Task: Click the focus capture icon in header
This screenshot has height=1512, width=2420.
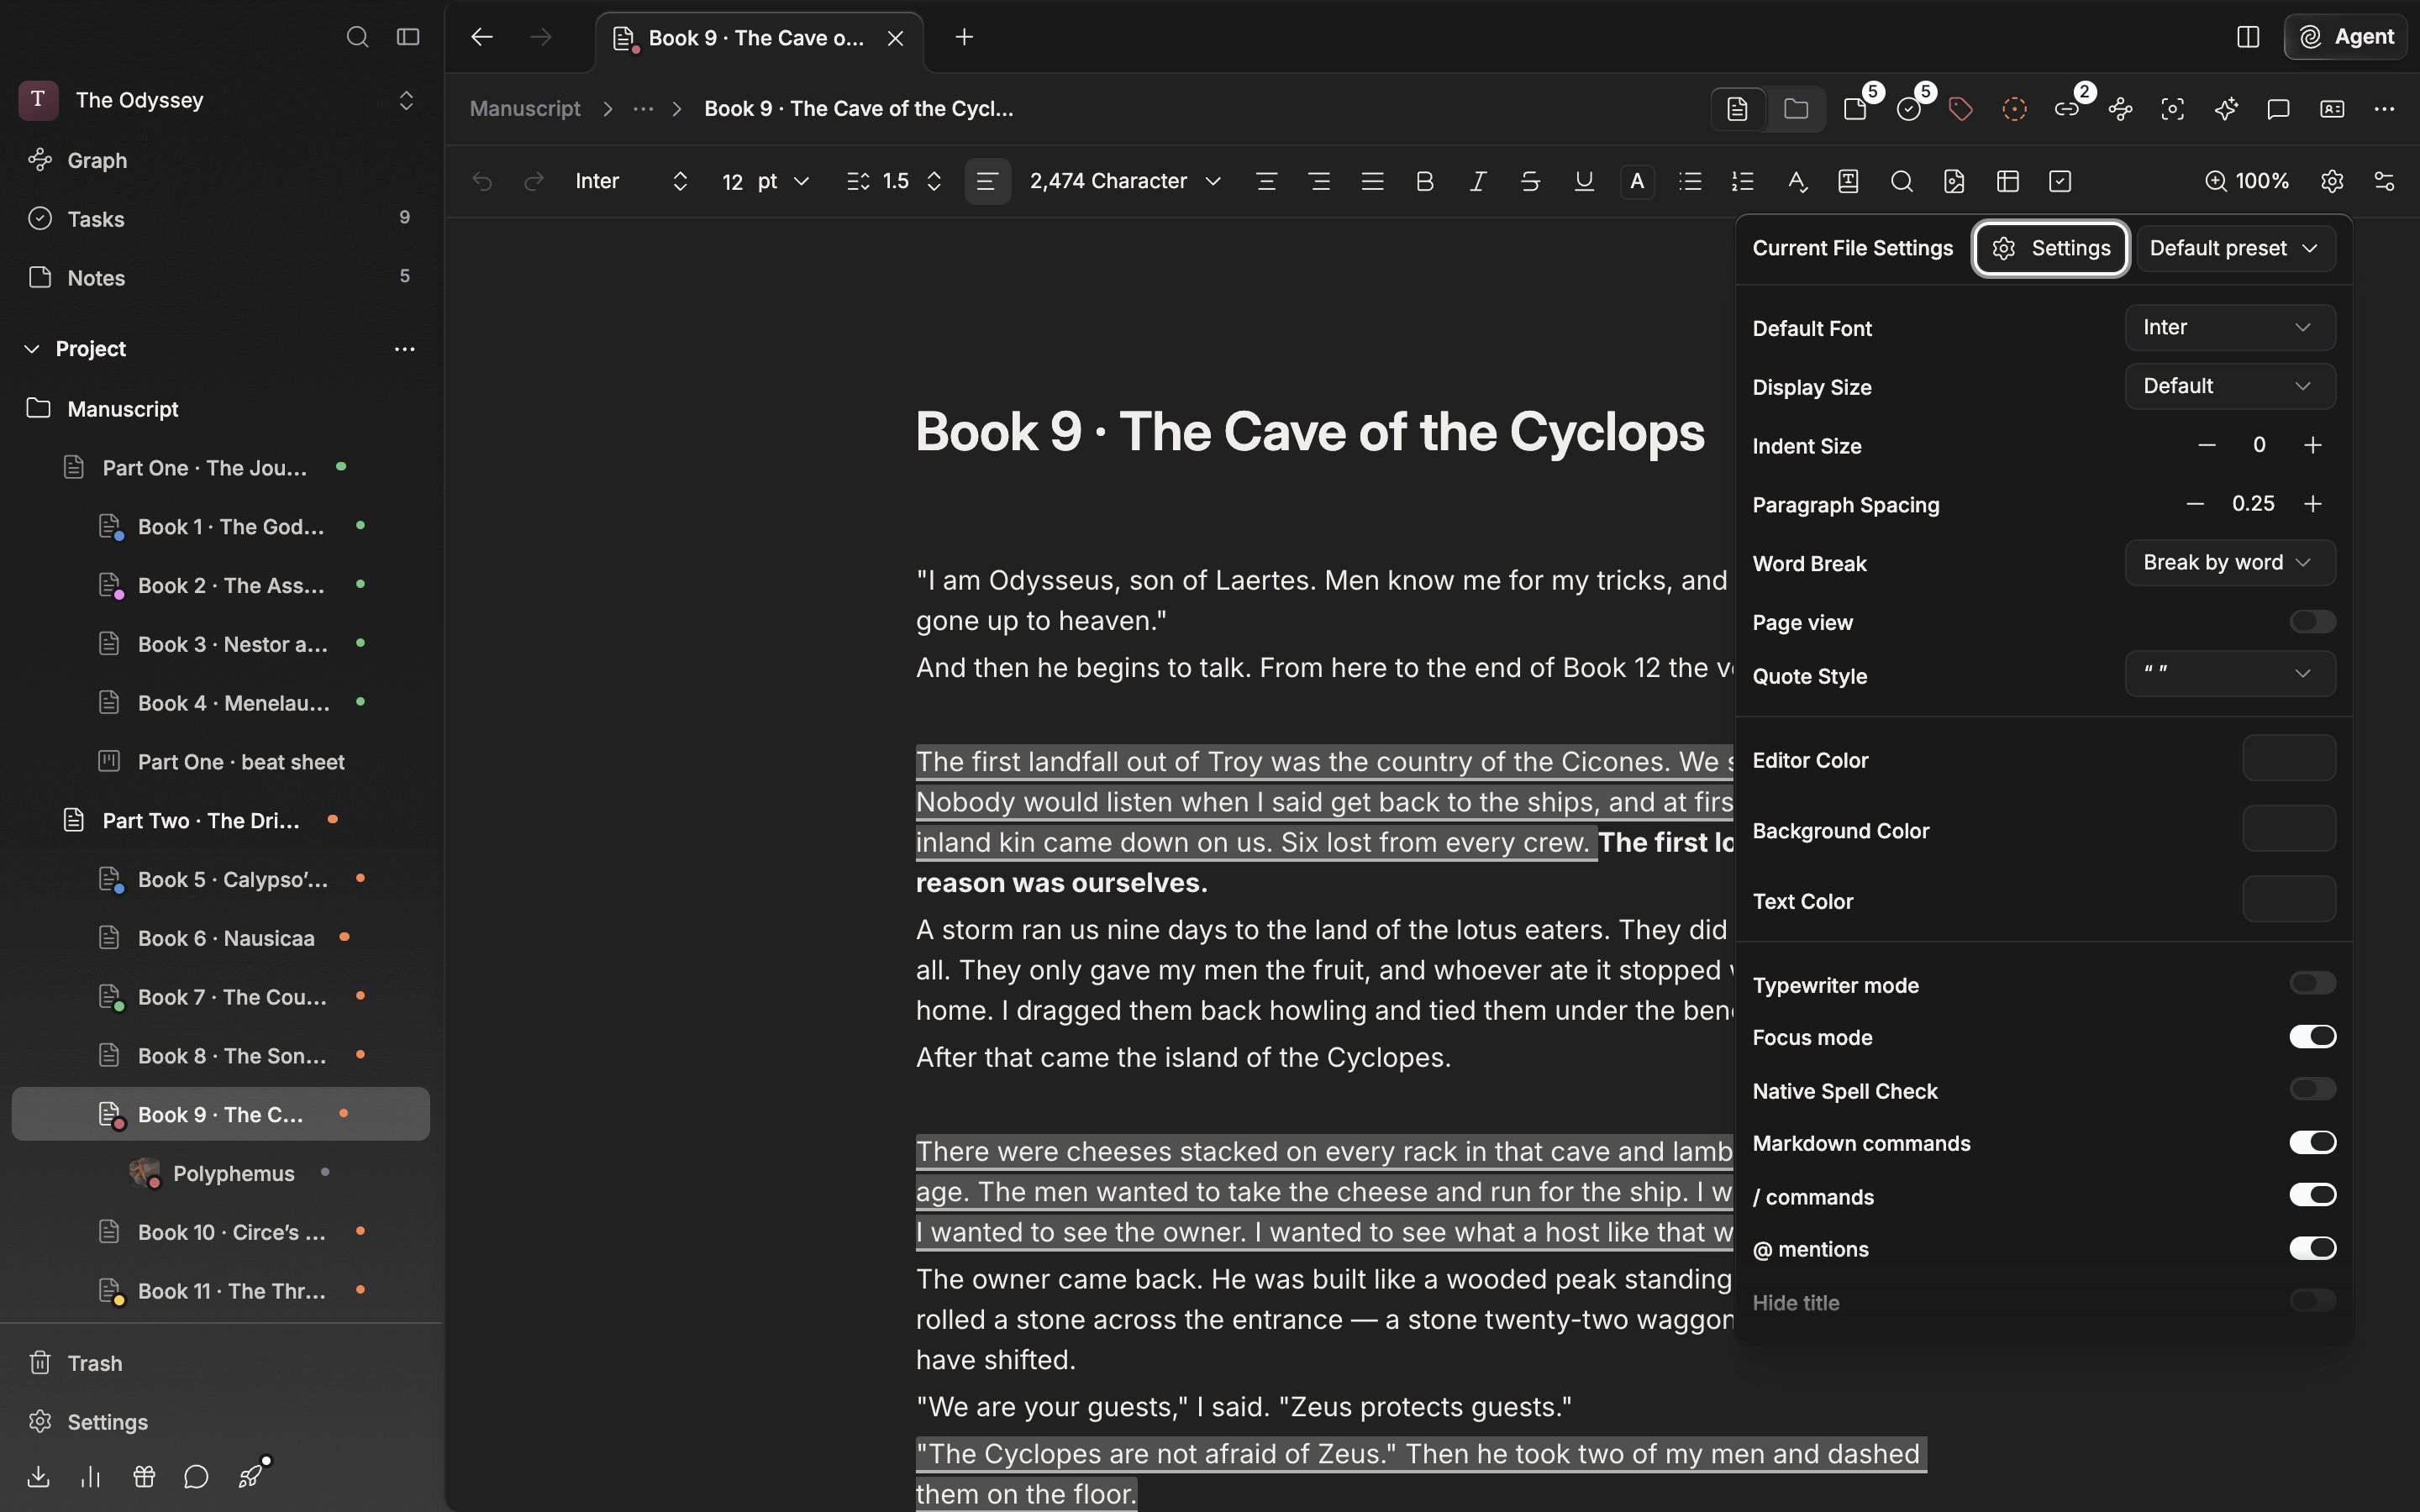Action: point(2172,108)
